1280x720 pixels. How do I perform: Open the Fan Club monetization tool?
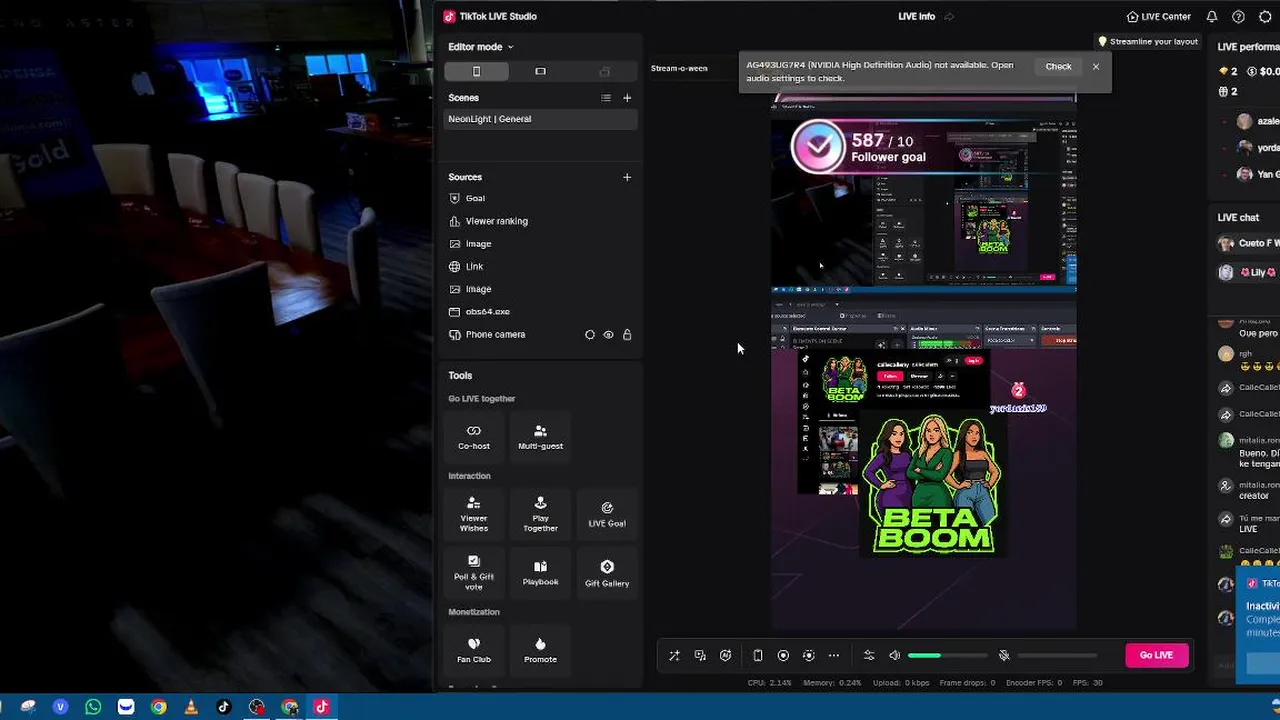click(474, 650)
